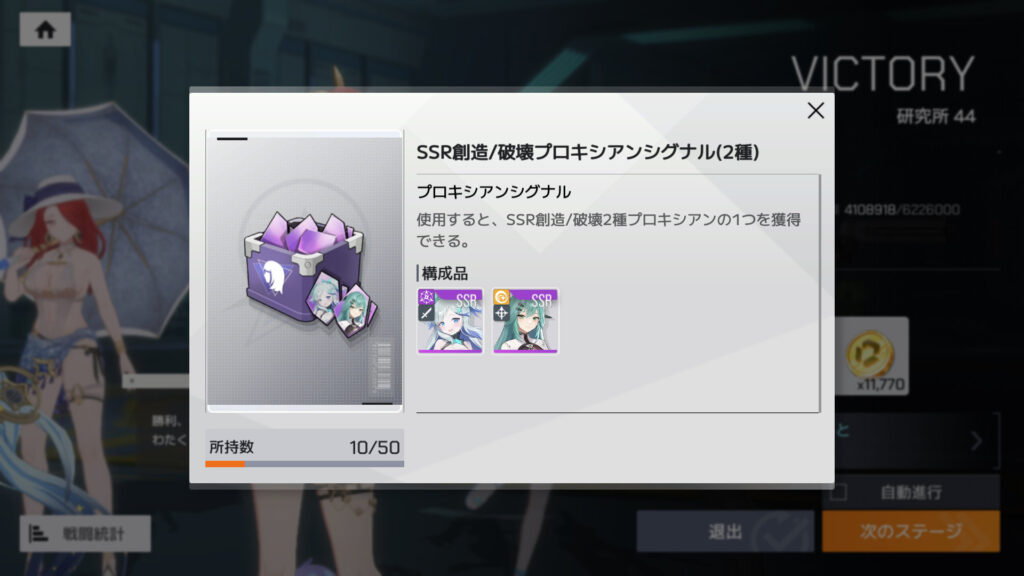Image resolution: width=1024 pixels, height=576 pixels.
Task: Click the 研究所 44 stage label
Action: click(936, 116)
